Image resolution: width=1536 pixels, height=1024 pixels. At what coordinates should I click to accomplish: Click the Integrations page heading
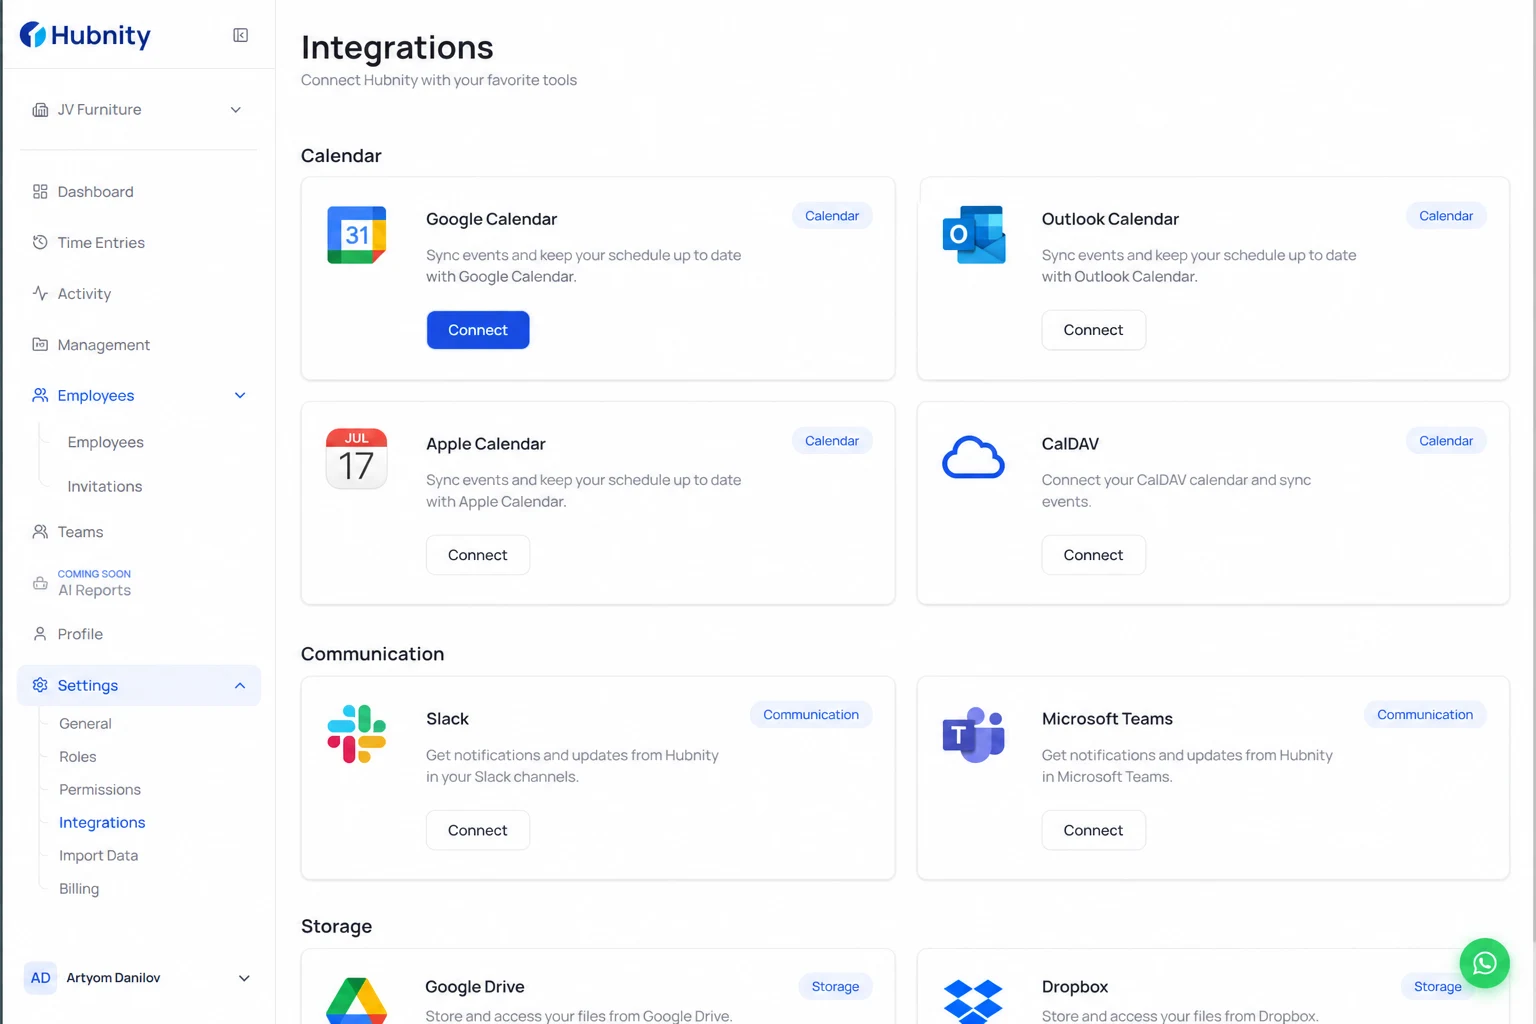click(x=397, y=47)
